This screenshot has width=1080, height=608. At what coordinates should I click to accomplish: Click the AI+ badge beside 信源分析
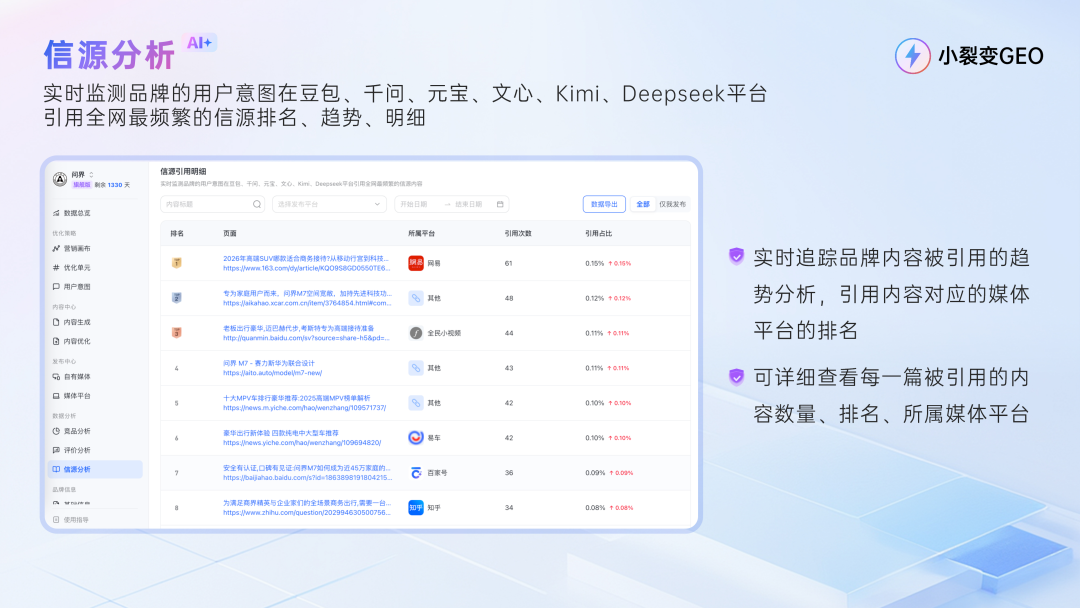tap(200, 43)
